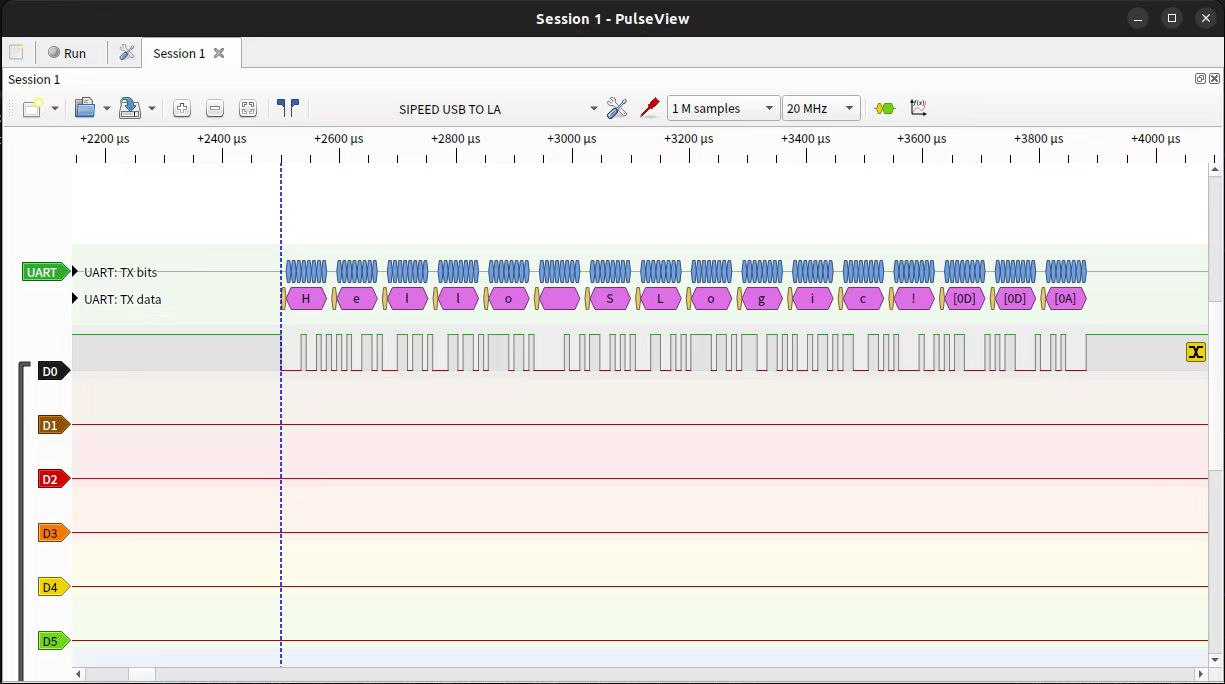Click the +3600 µs ruler mark
The image size is (1225, 684).
point(922,139)
